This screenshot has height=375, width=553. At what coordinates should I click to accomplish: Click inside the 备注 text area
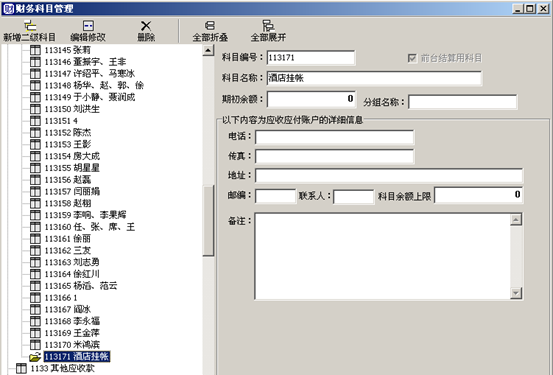tap(382, 256)
